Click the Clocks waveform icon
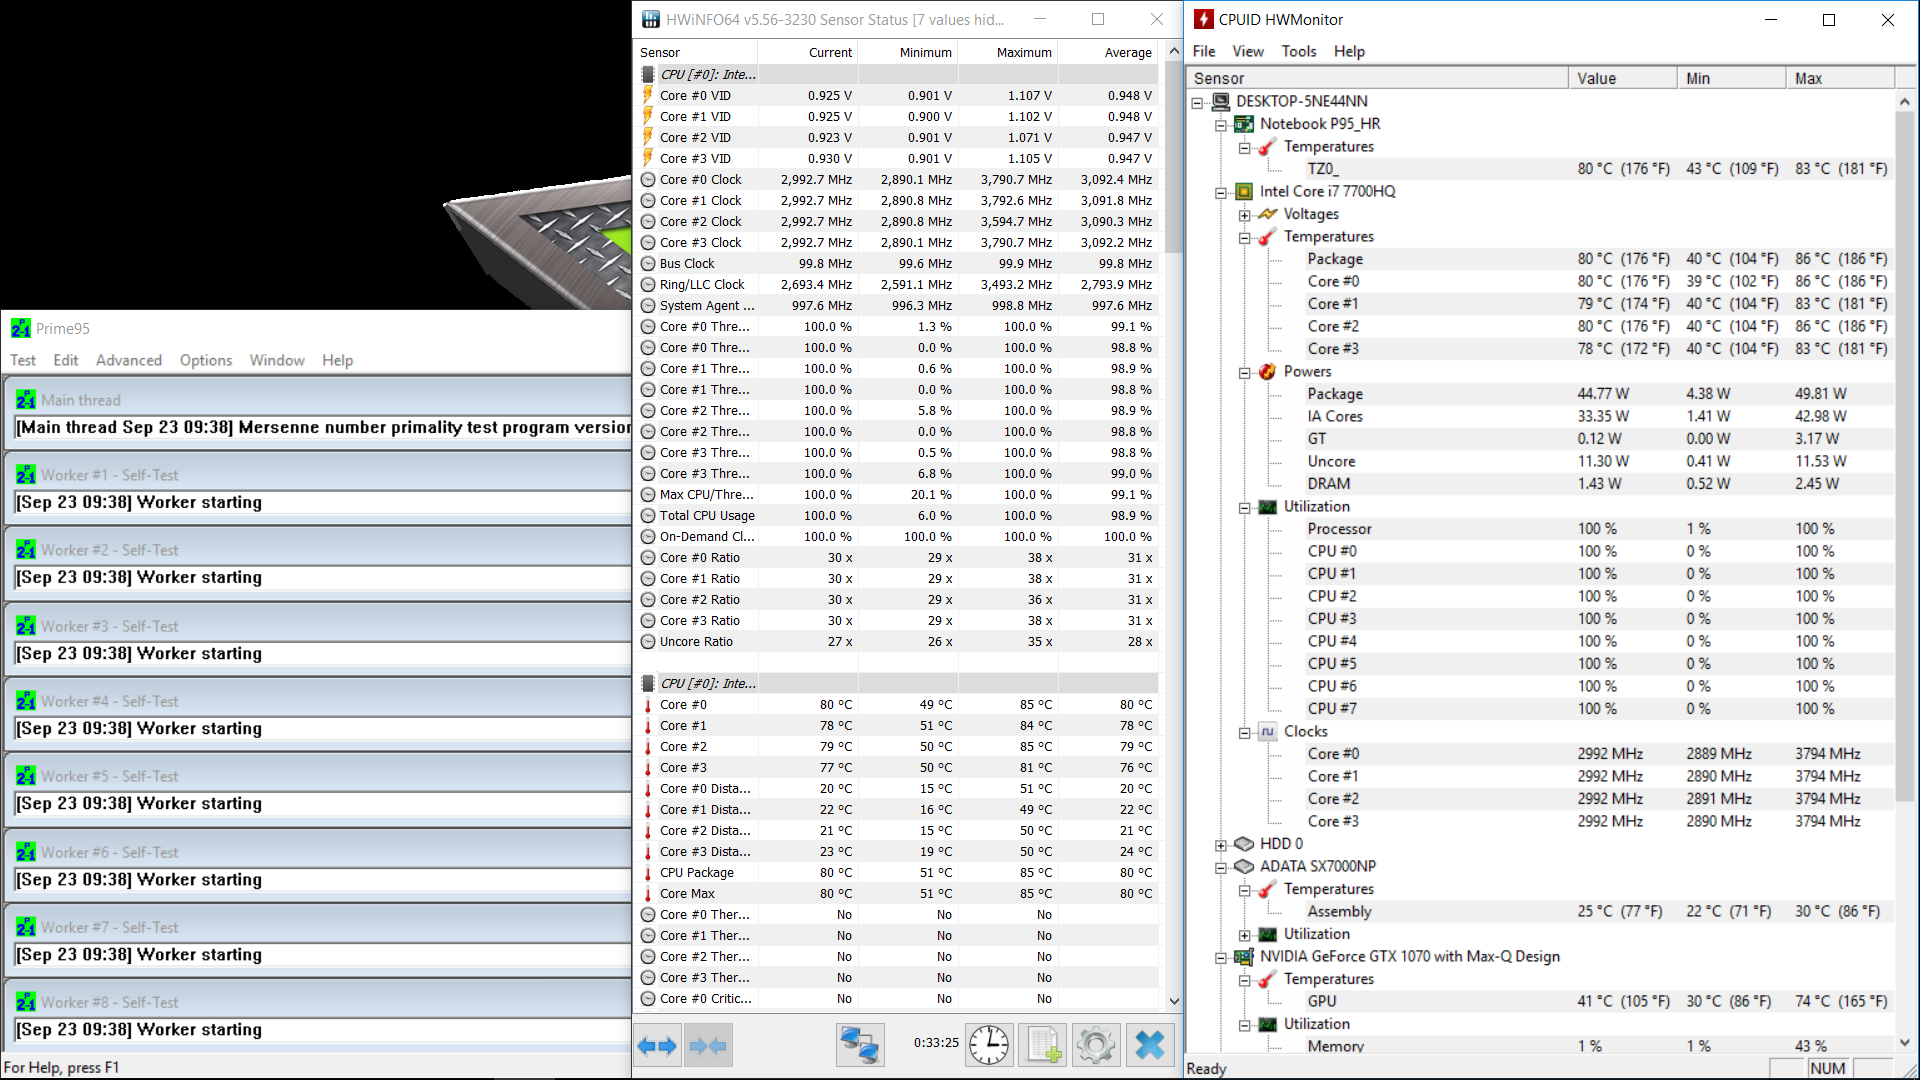The image size is (1920, 1080). pos(1268,731)
